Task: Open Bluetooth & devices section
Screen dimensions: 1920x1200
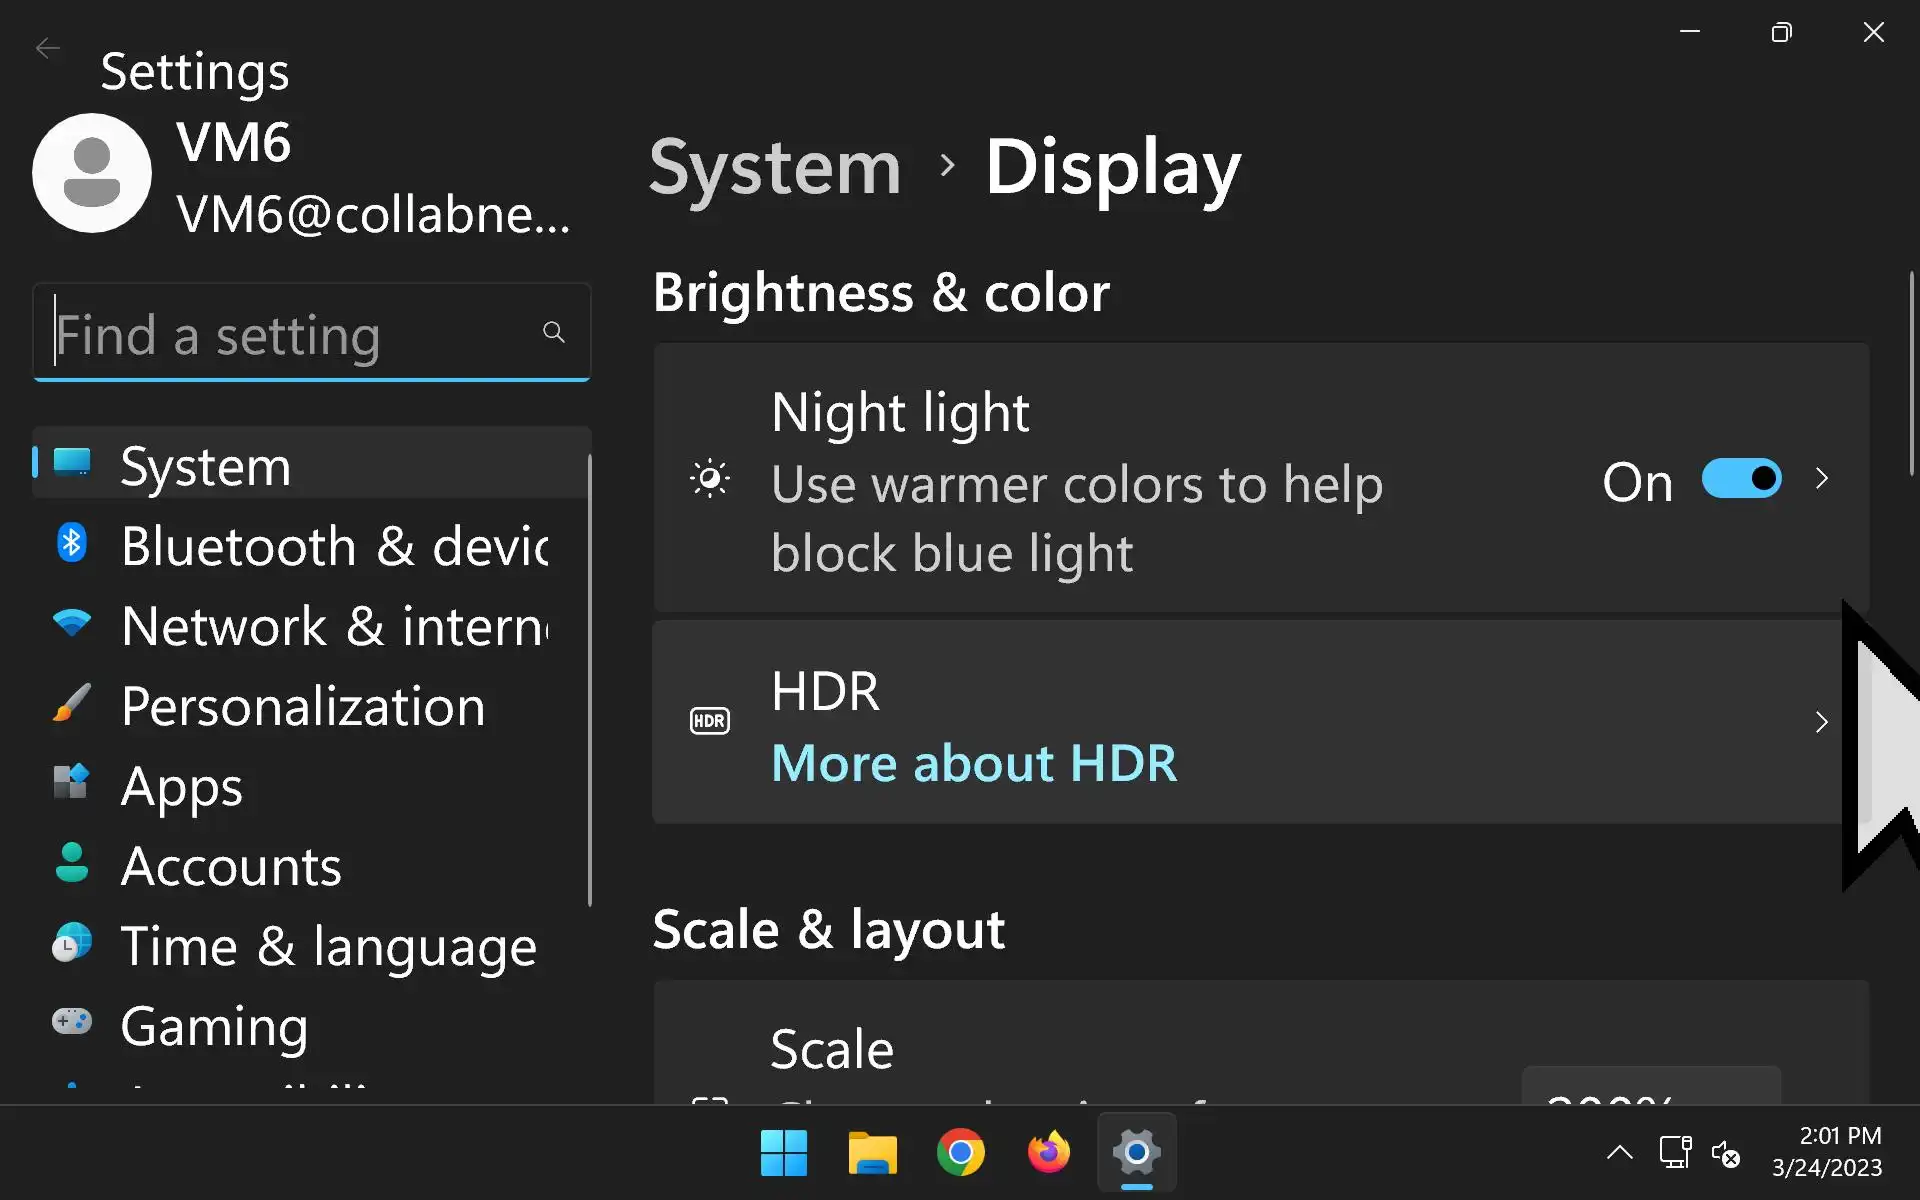Action: coord(332,546)
